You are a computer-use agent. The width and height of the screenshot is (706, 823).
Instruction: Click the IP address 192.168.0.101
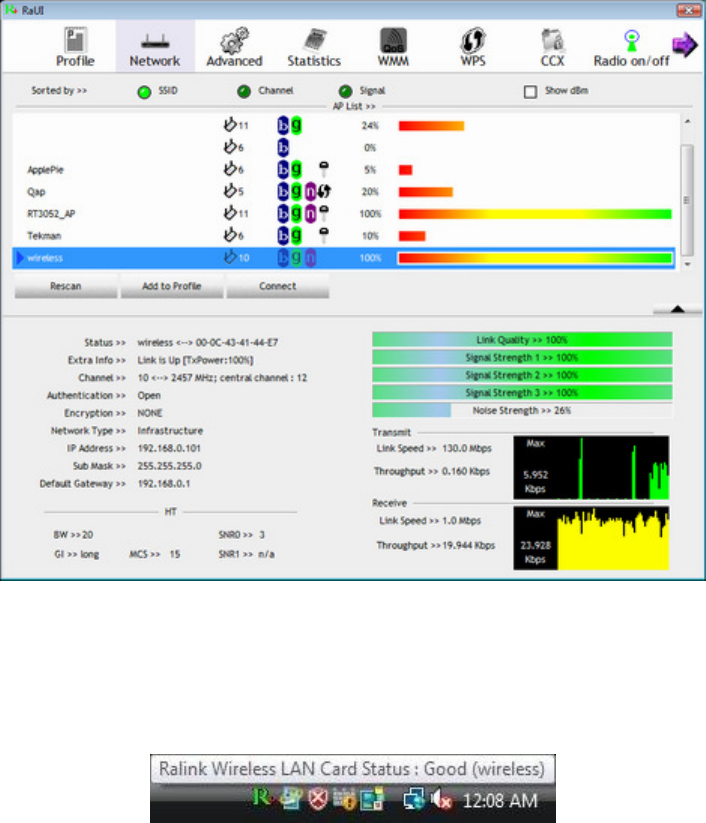click(x=169, y=448)
